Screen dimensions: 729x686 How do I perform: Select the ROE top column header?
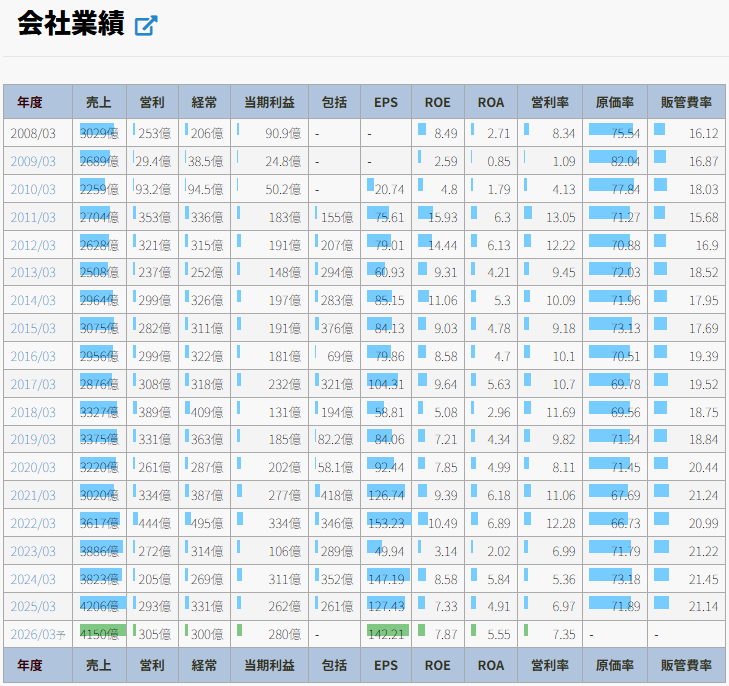[437, 102]
